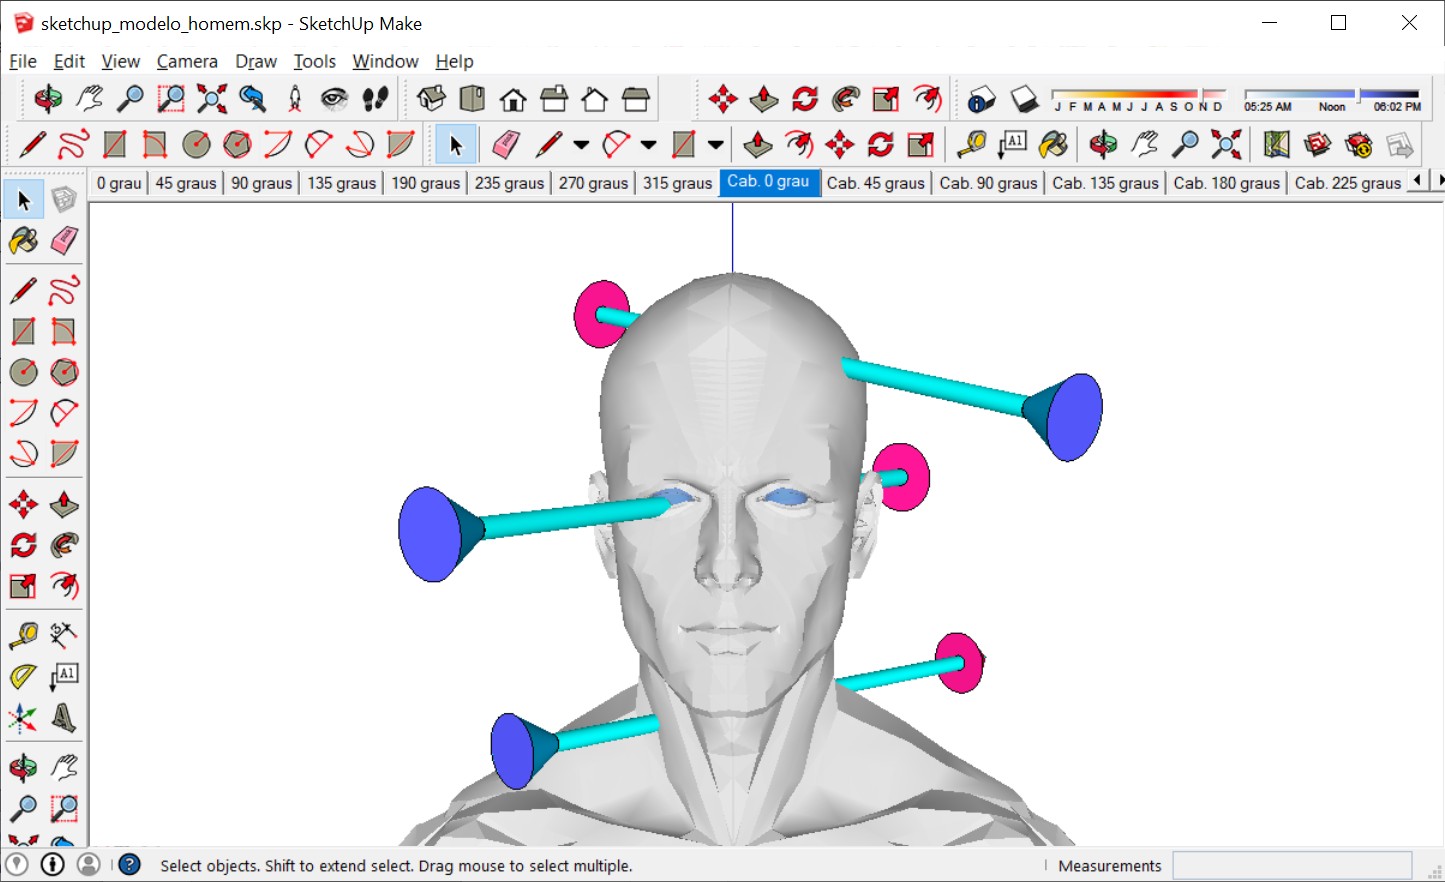Open the Draw menu

click(x=256, y=61)
